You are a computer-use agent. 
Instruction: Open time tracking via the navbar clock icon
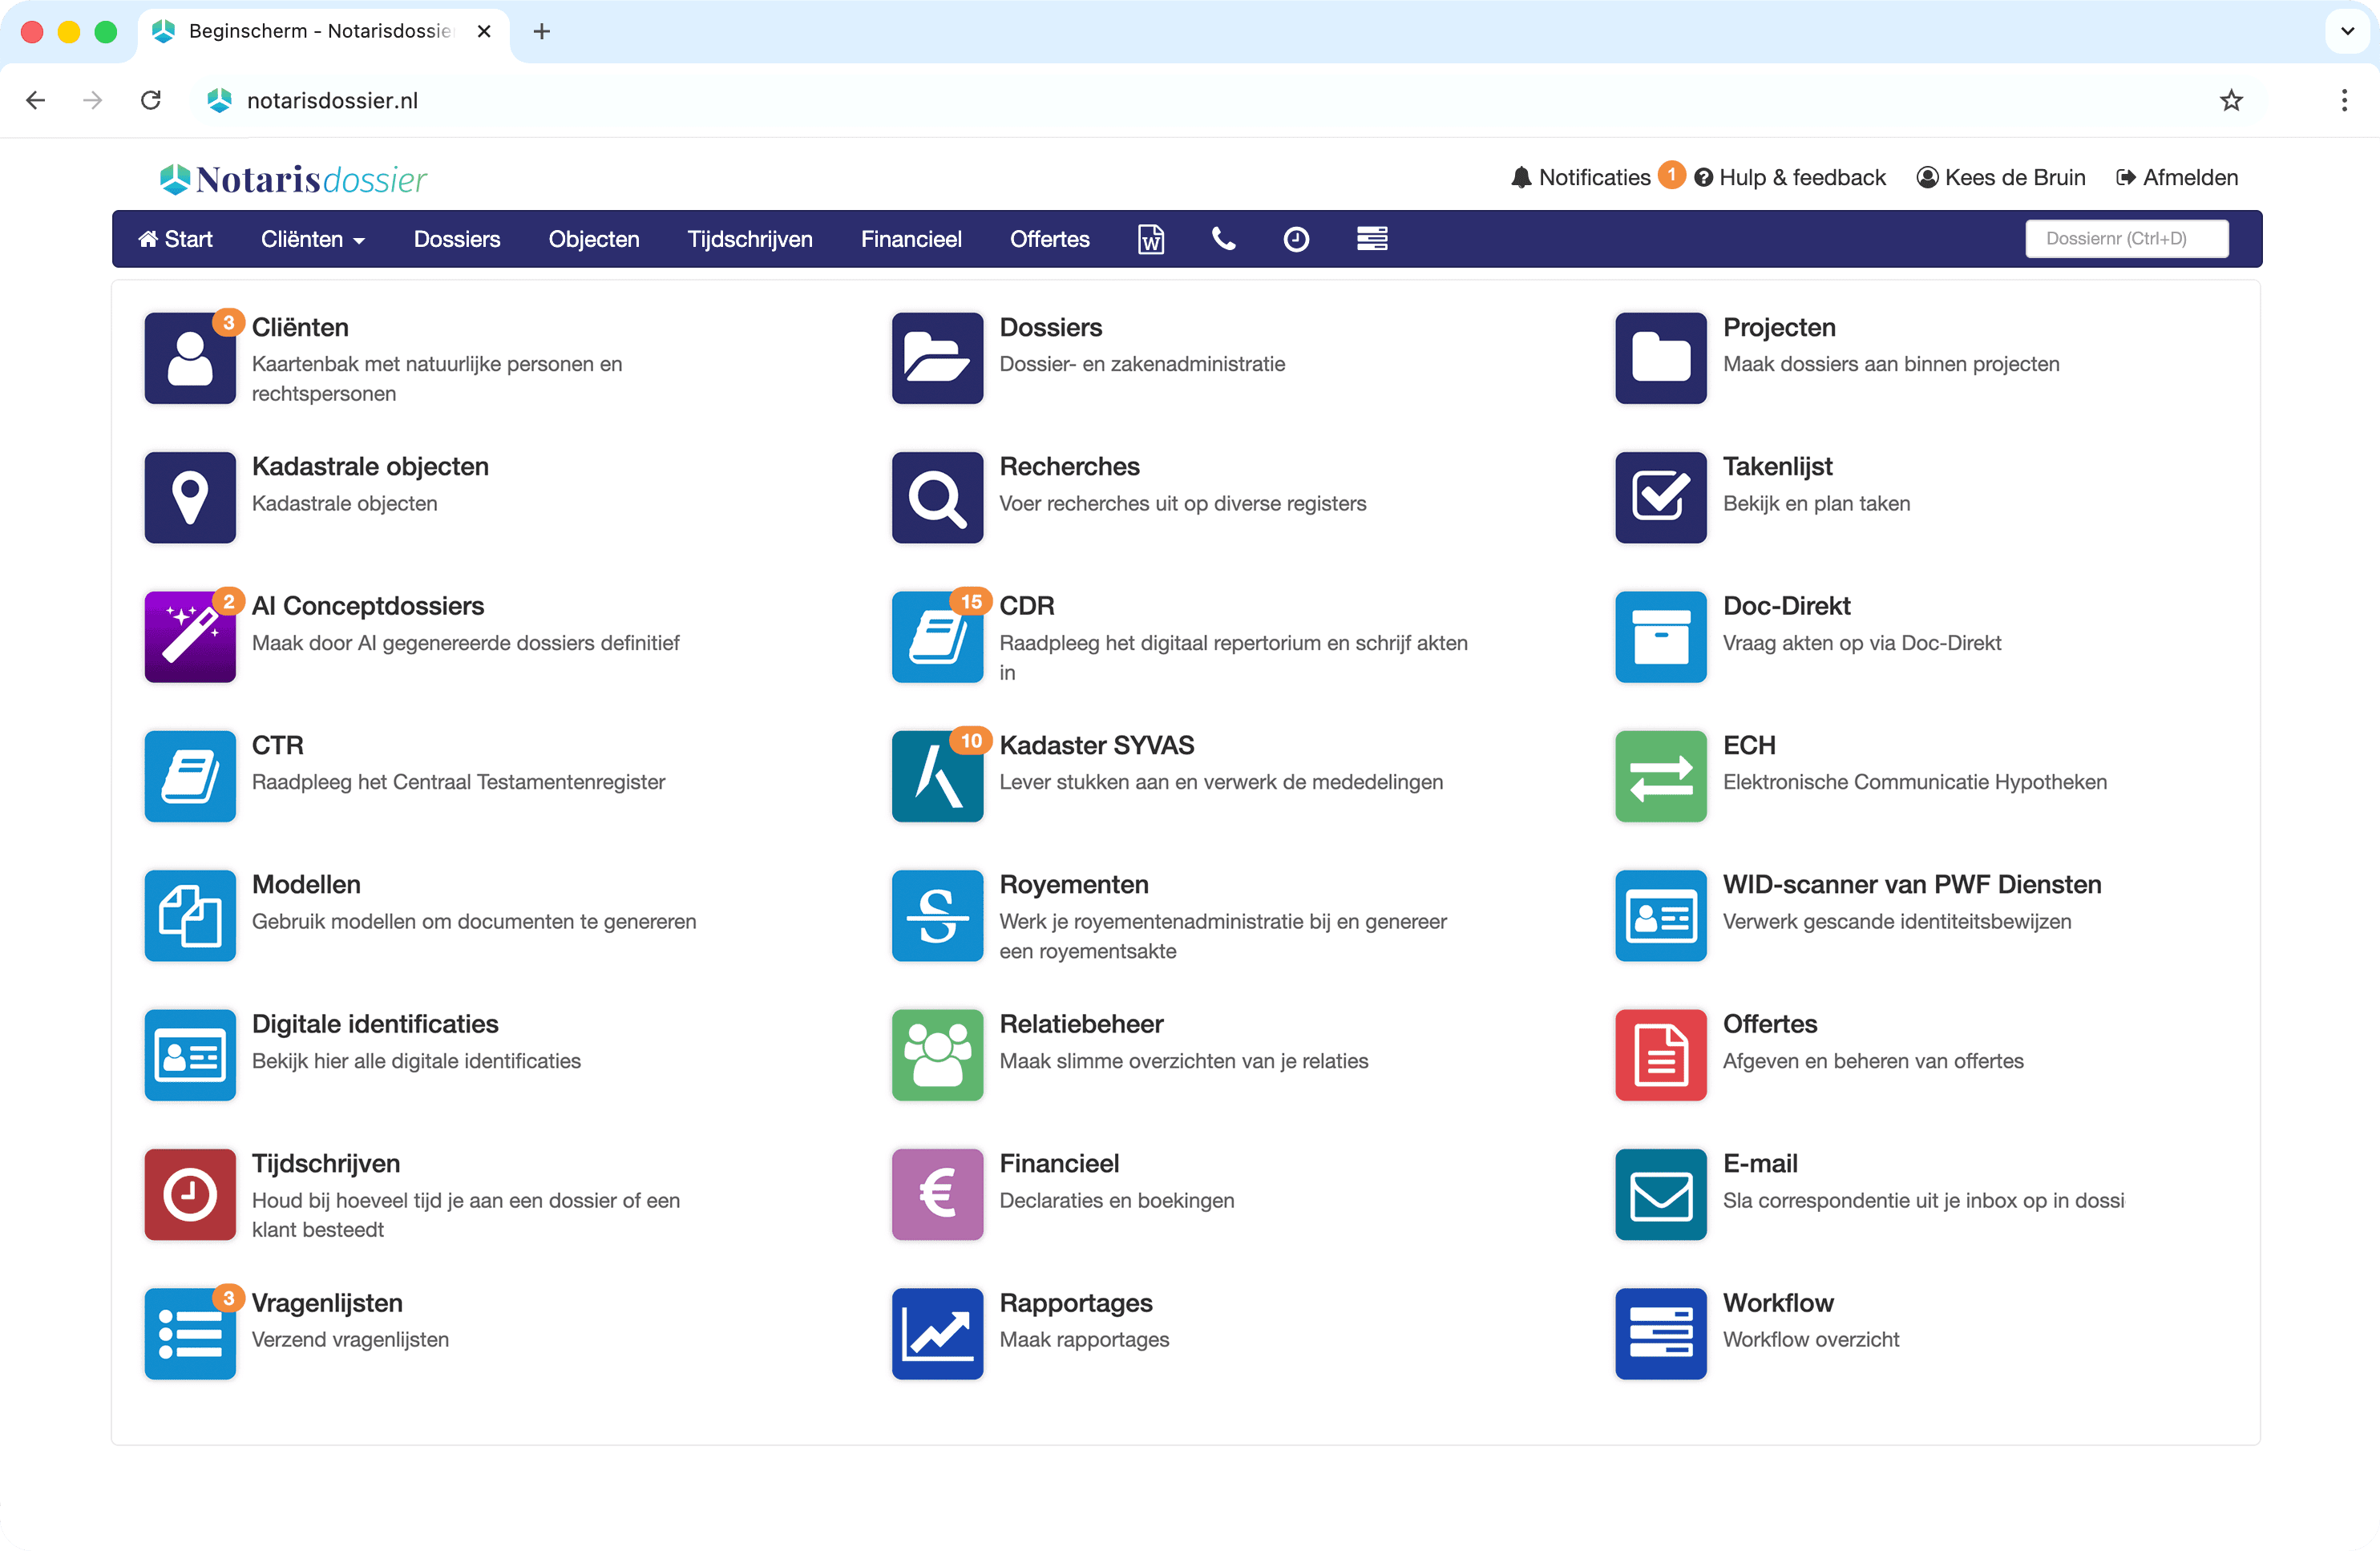point(1296,239)
